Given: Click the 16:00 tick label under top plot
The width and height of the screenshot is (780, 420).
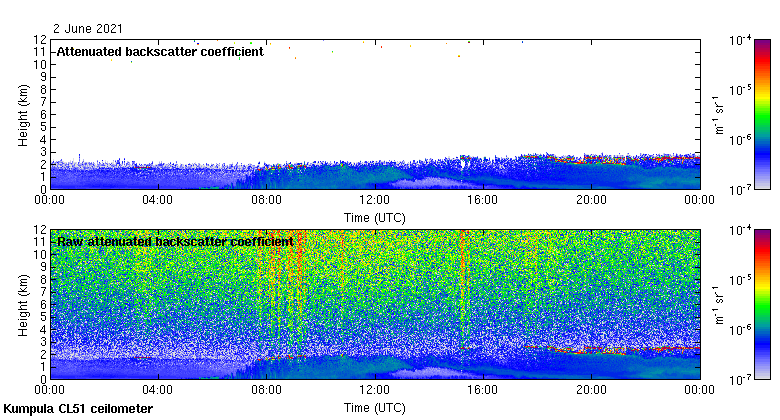Looking at the screenshot, I should click(483, 200).
